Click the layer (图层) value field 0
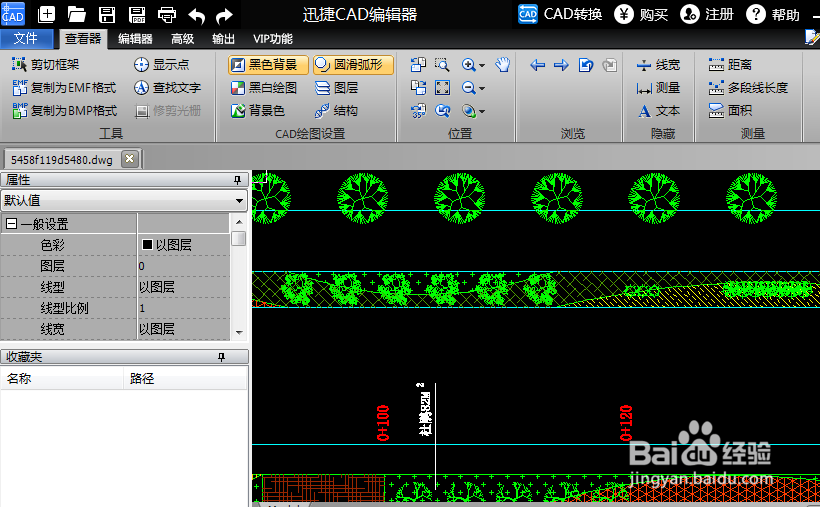The image size is (820, 507). pos(184,266)
